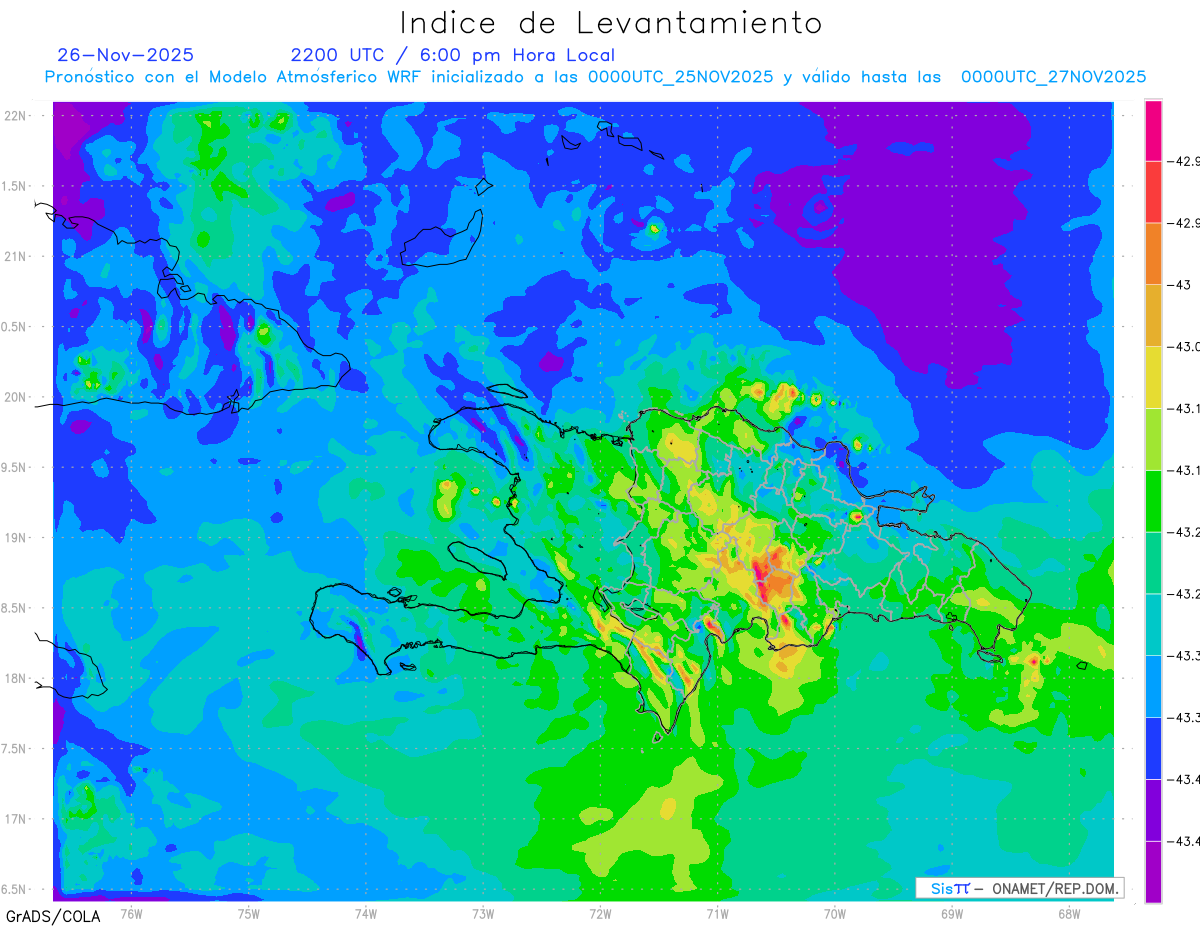Pick the orange legend swatch
The image size is (1200, 927).
tap(1153, 254)
